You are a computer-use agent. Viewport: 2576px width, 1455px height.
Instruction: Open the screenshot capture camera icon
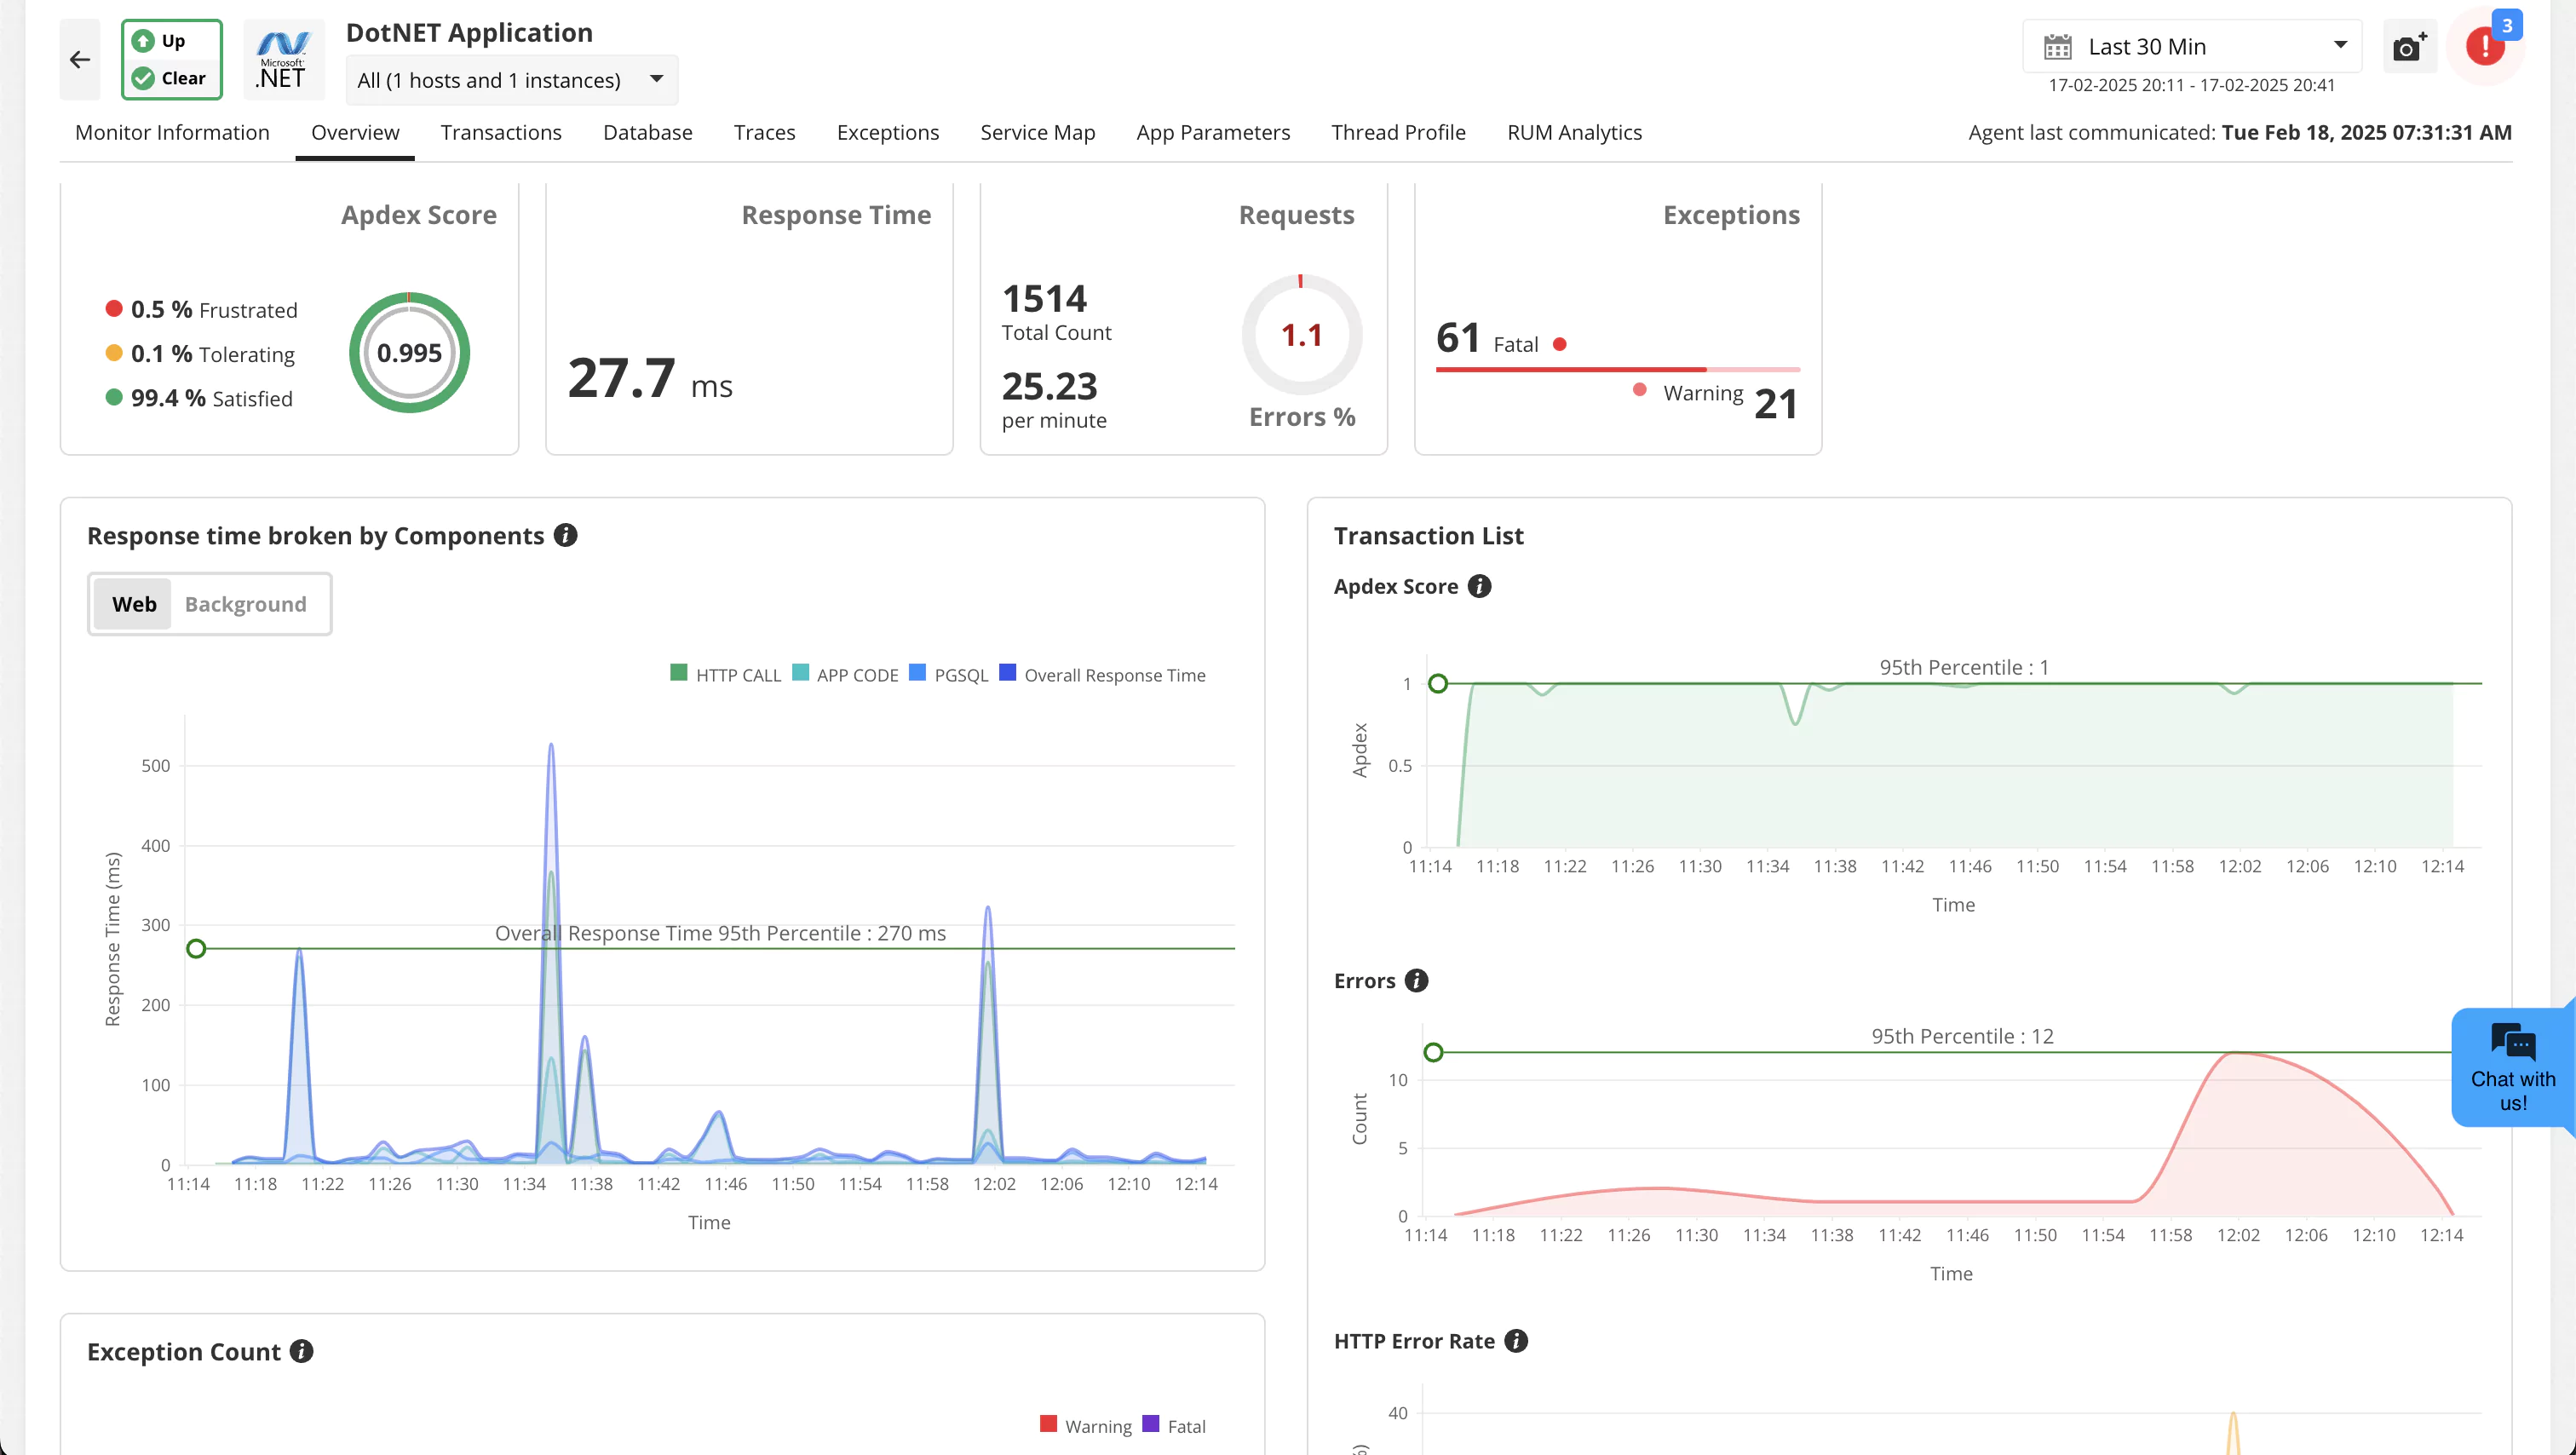click(2409, 46)
